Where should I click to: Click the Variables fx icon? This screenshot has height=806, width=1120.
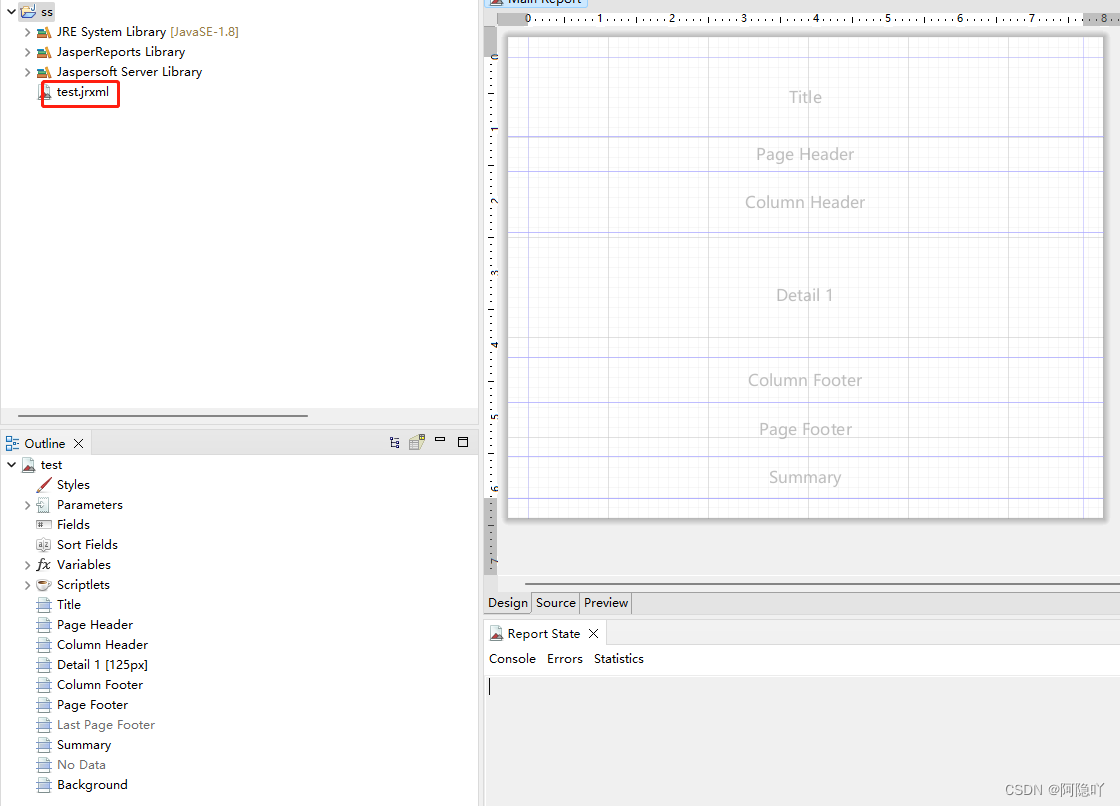coord(44,565)
